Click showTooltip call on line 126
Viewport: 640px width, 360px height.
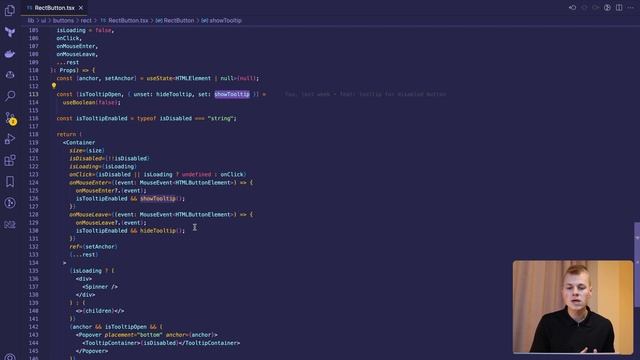point(158,199)
